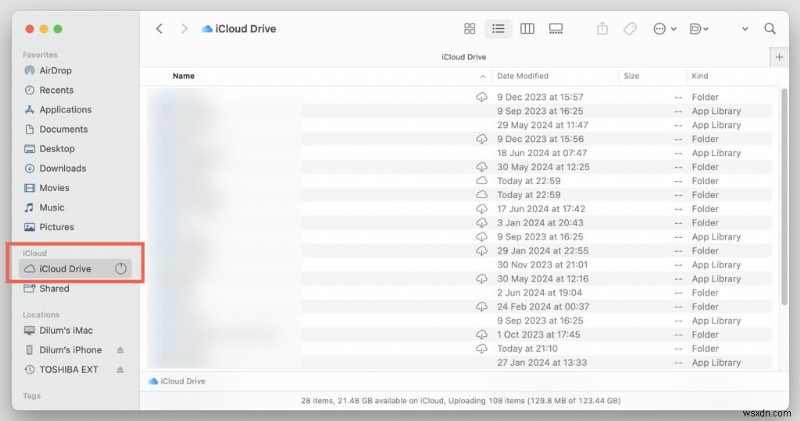
Task: Download item dated 9 Dec 2023 at 15:57
Action: pyautogui.click(x=482, y=97)
